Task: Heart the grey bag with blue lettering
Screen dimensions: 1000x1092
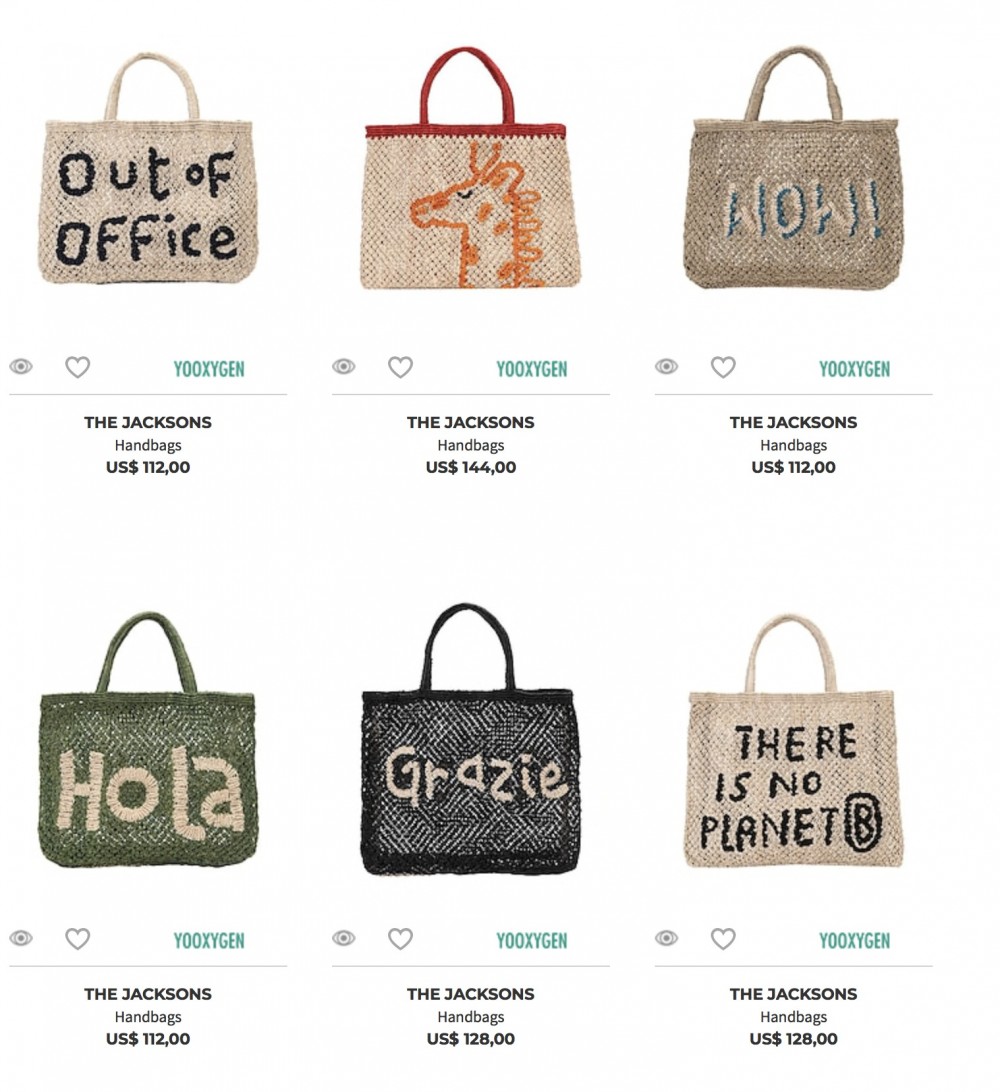Action: (x=723, y=367)
